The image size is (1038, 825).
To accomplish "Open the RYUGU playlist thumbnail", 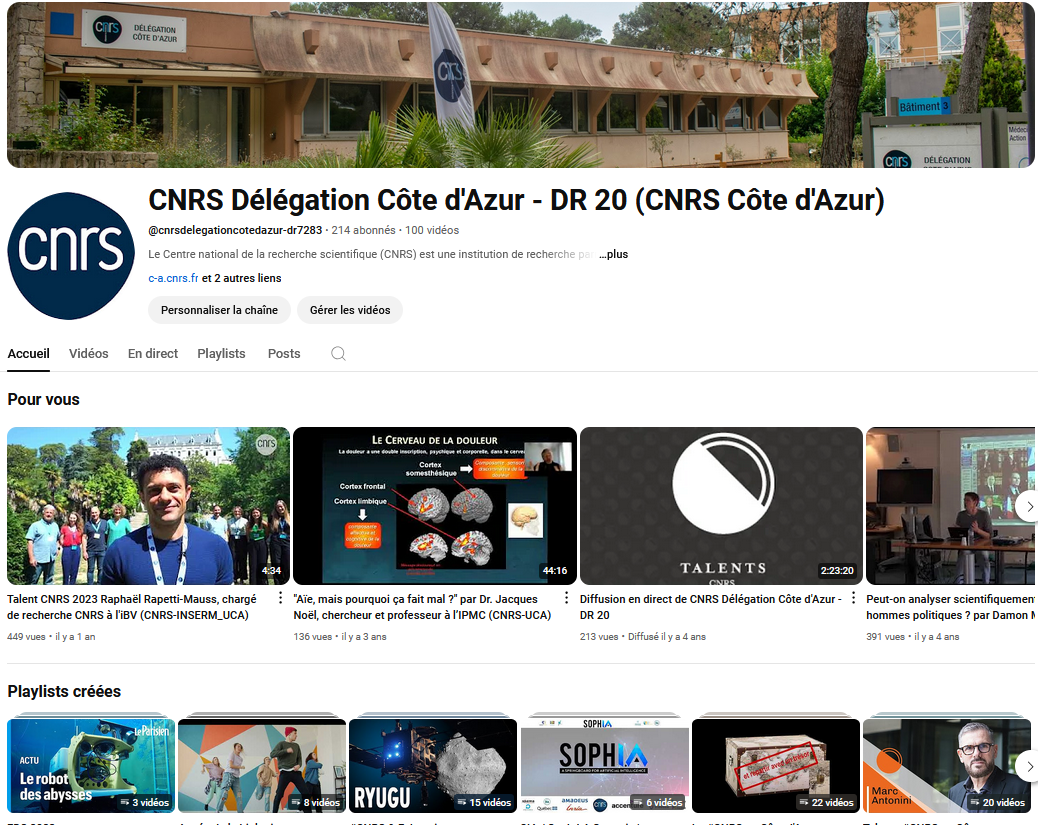I will click(433, 766).
